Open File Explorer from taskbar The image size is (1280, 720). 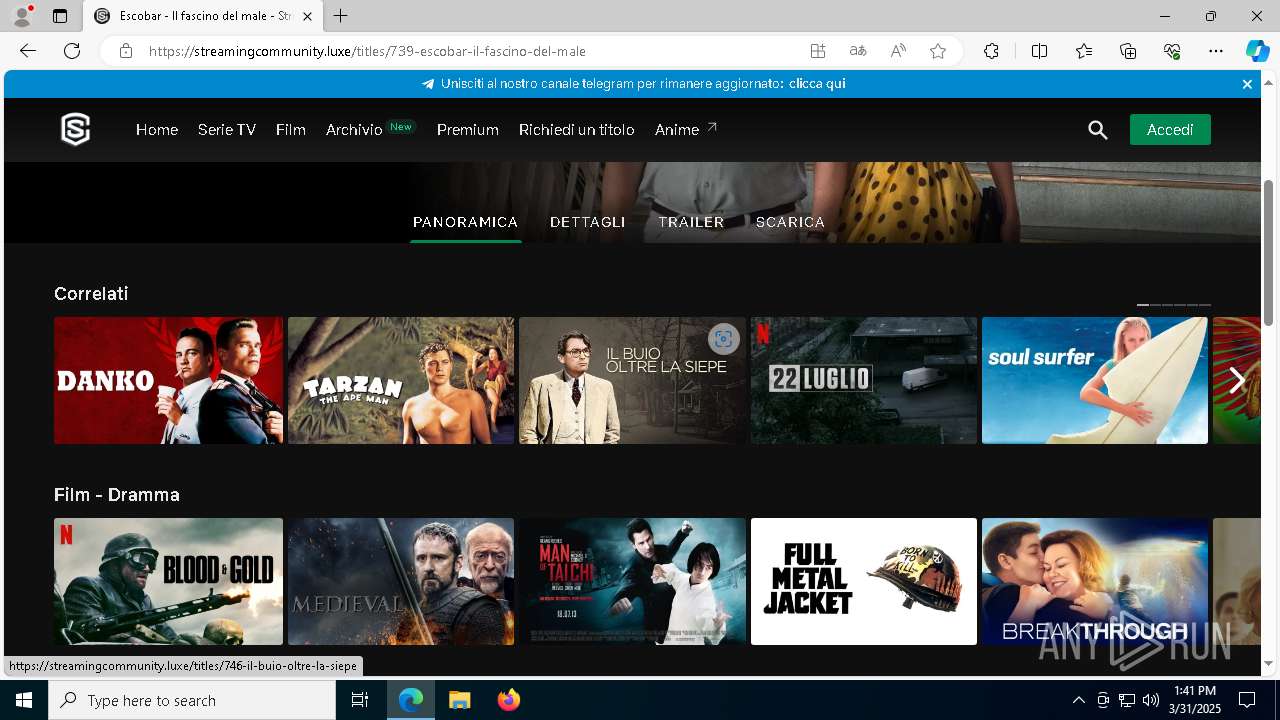459,700
